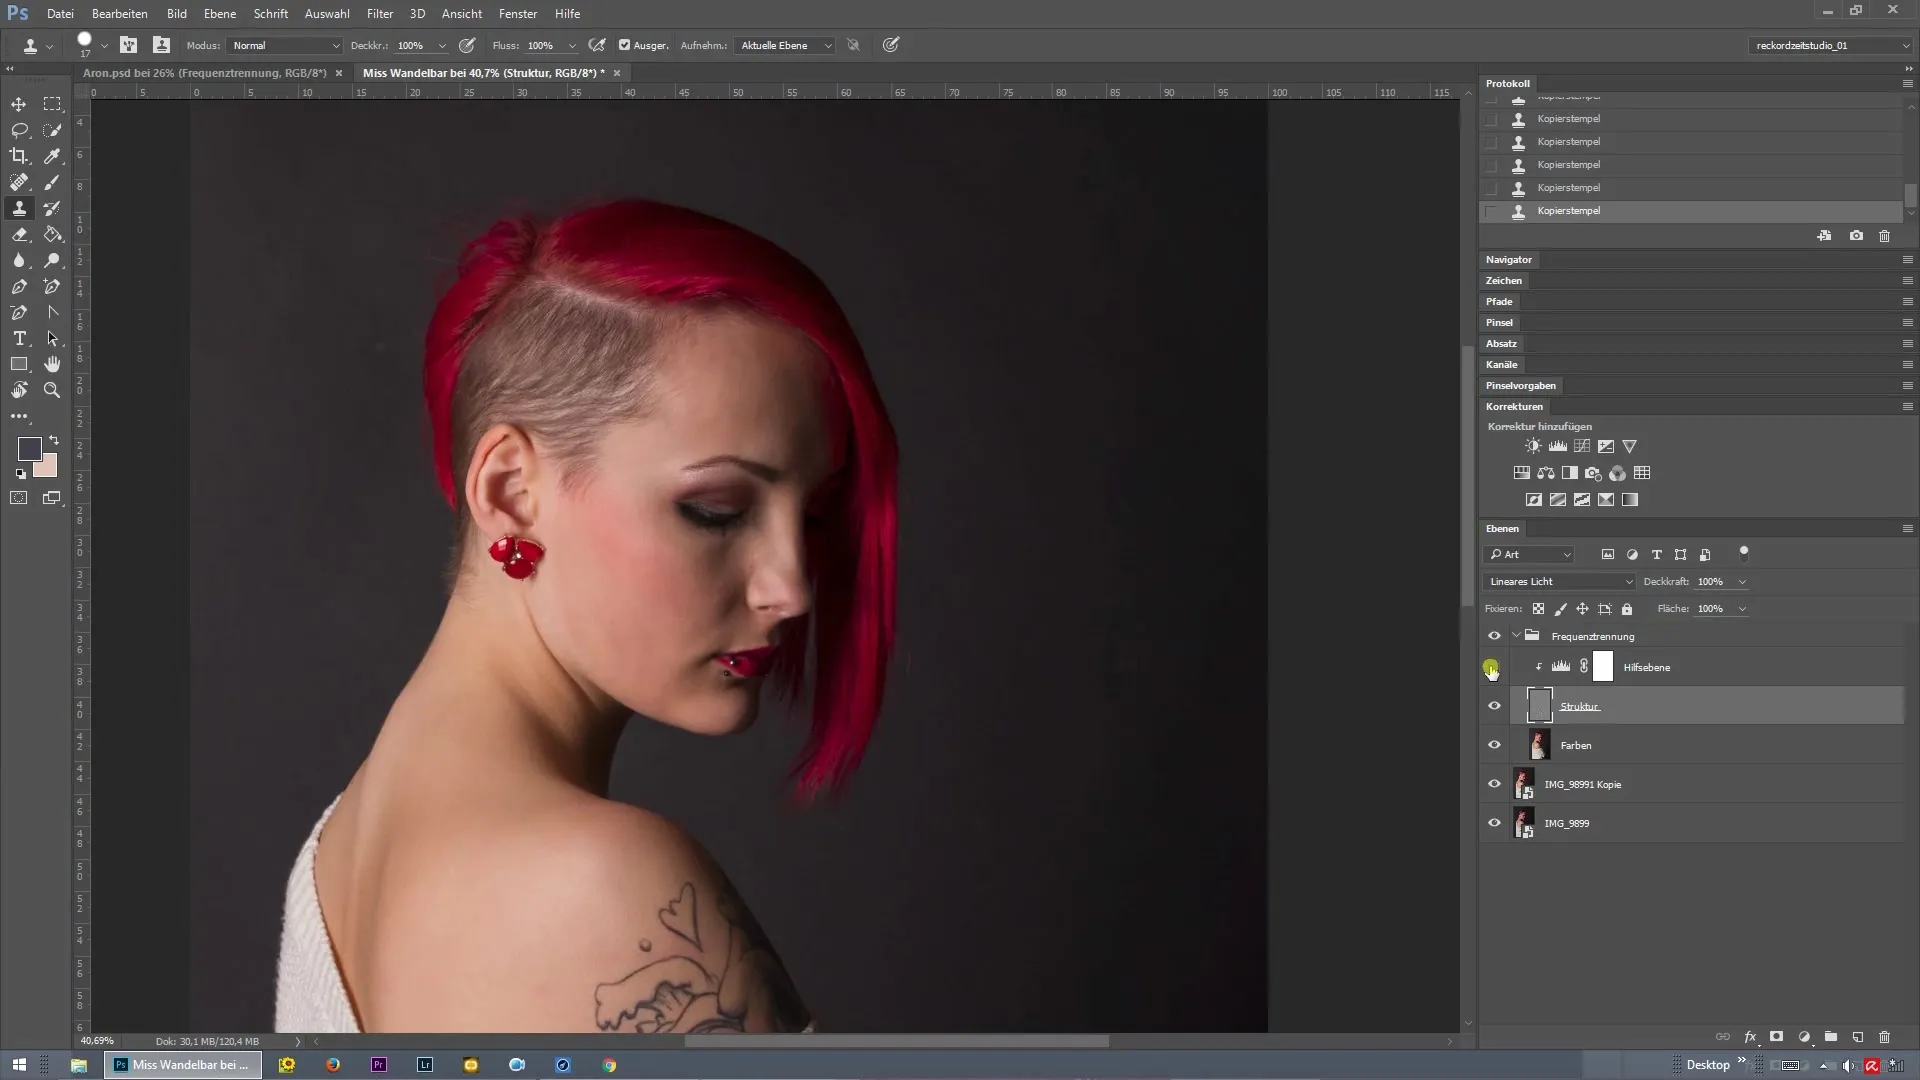Select the Brush tool
Image resolution: width=1920 pixels, height=1080 pixels.
[x=52, y=182]
